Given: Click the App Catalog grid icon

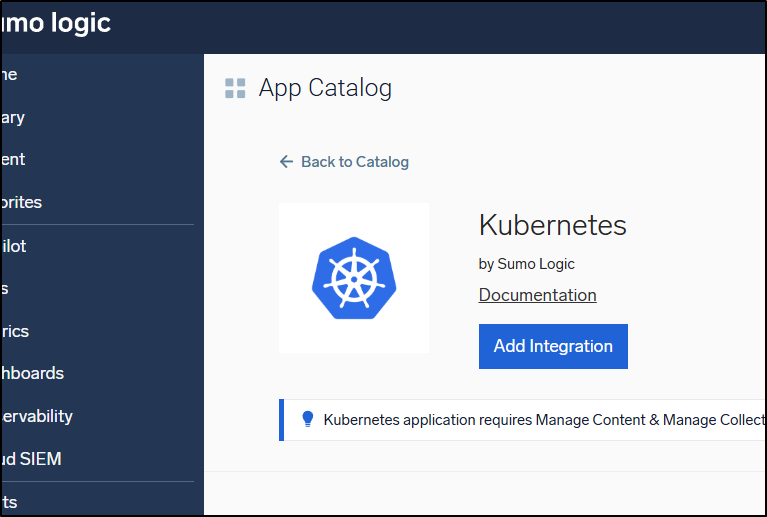Looking at the screenshot, I should click(x=235, y=88).
